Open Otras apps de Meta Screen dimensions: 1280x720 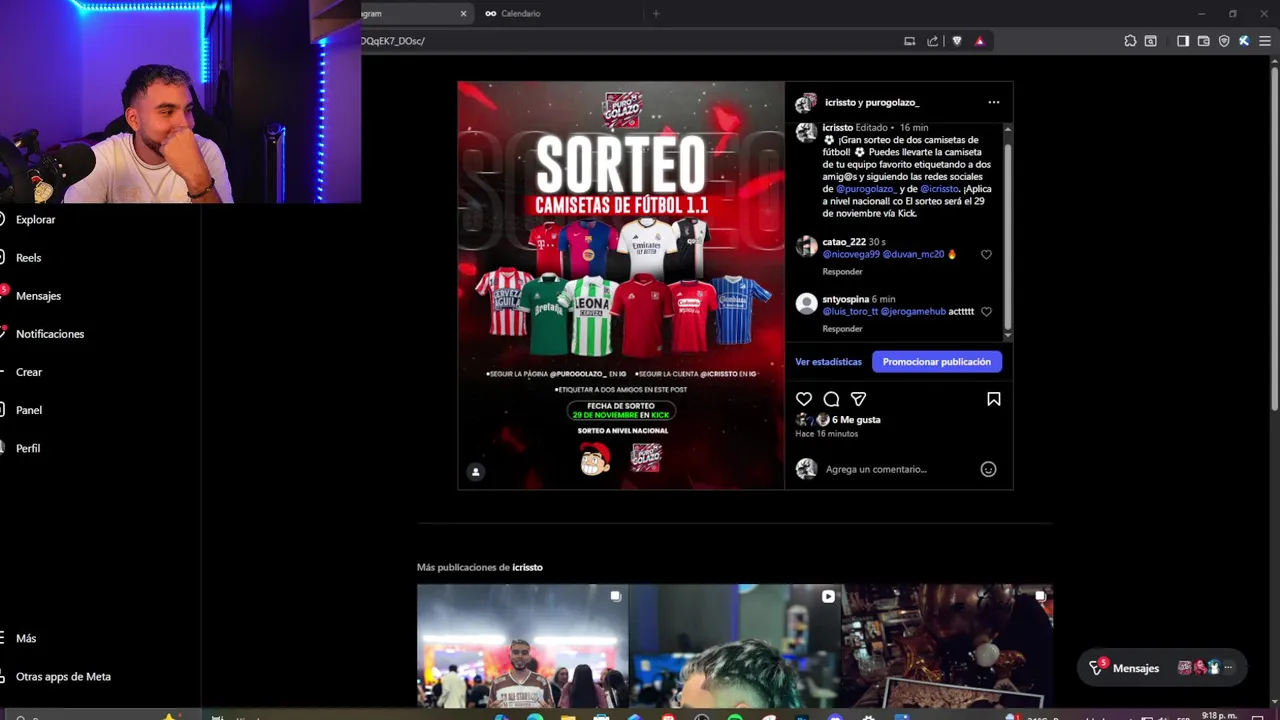(63, 676)
